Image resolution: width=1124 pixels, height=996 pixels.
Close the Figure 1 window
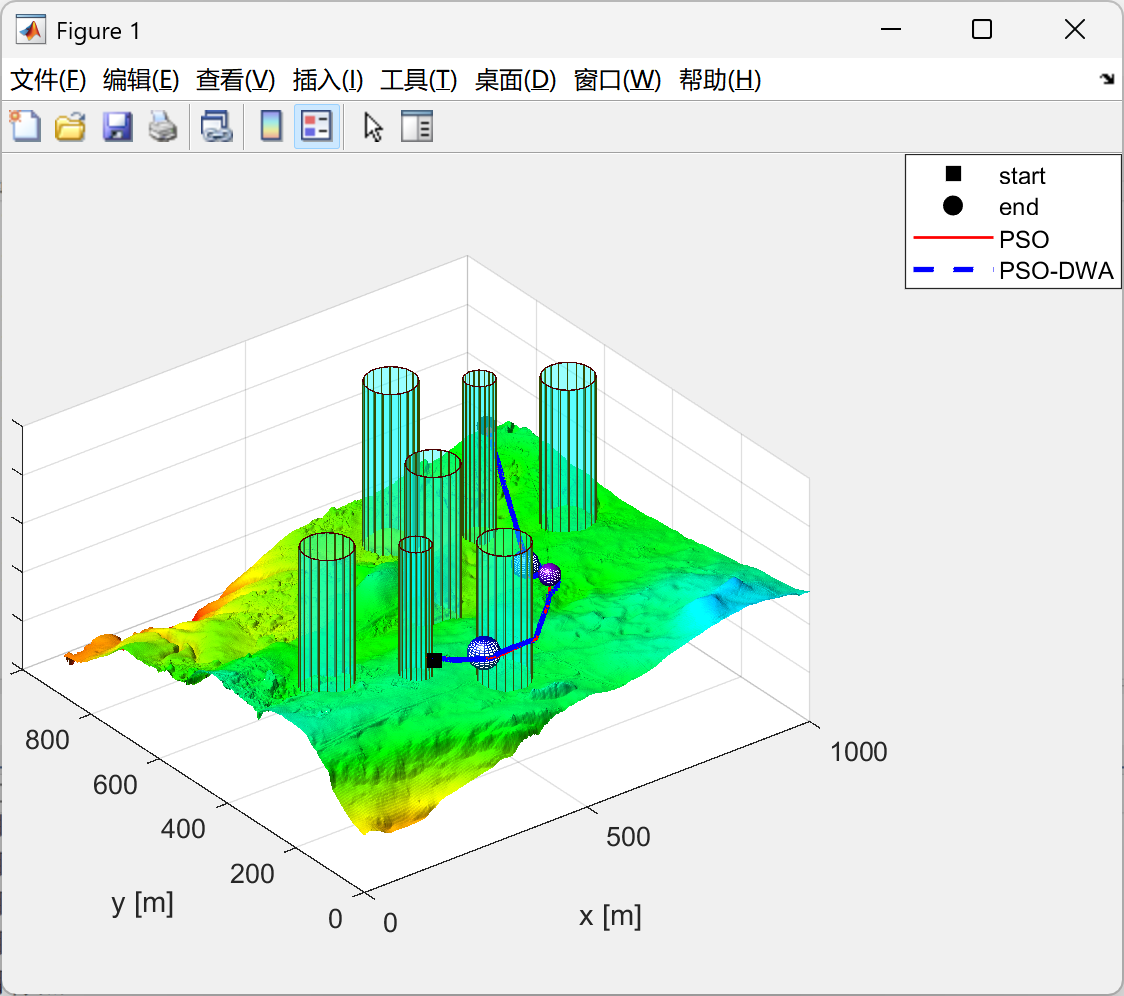(1075, 29)
